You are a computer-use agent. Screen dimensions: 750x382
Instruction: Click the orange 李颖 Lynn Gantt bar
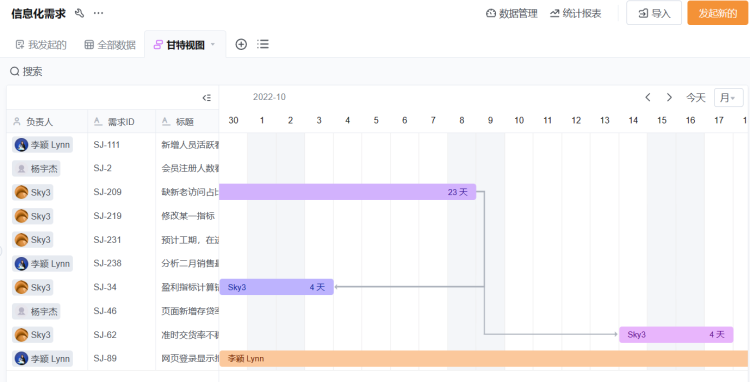(484, 359)
